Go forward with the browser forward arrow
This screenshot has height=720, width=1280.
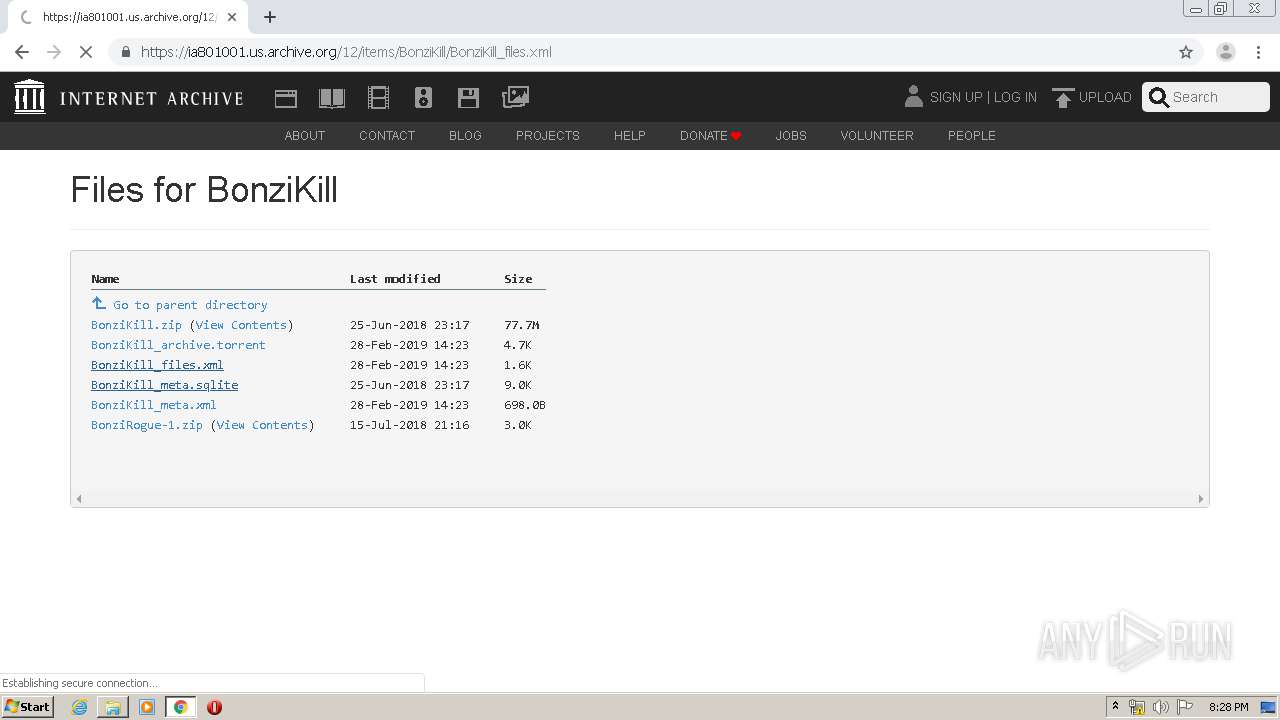54,52
